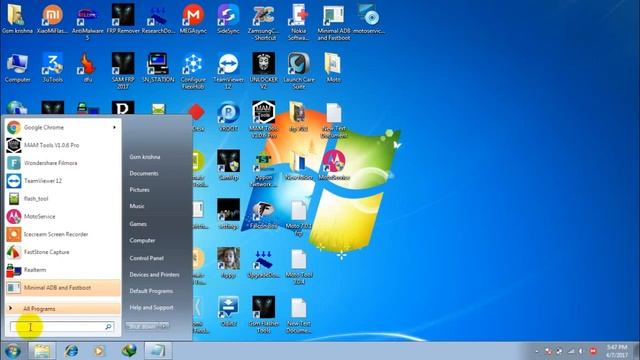Expand the Google Chrome jump list arrow
640x360 pixels.
(x=114, y=127)
